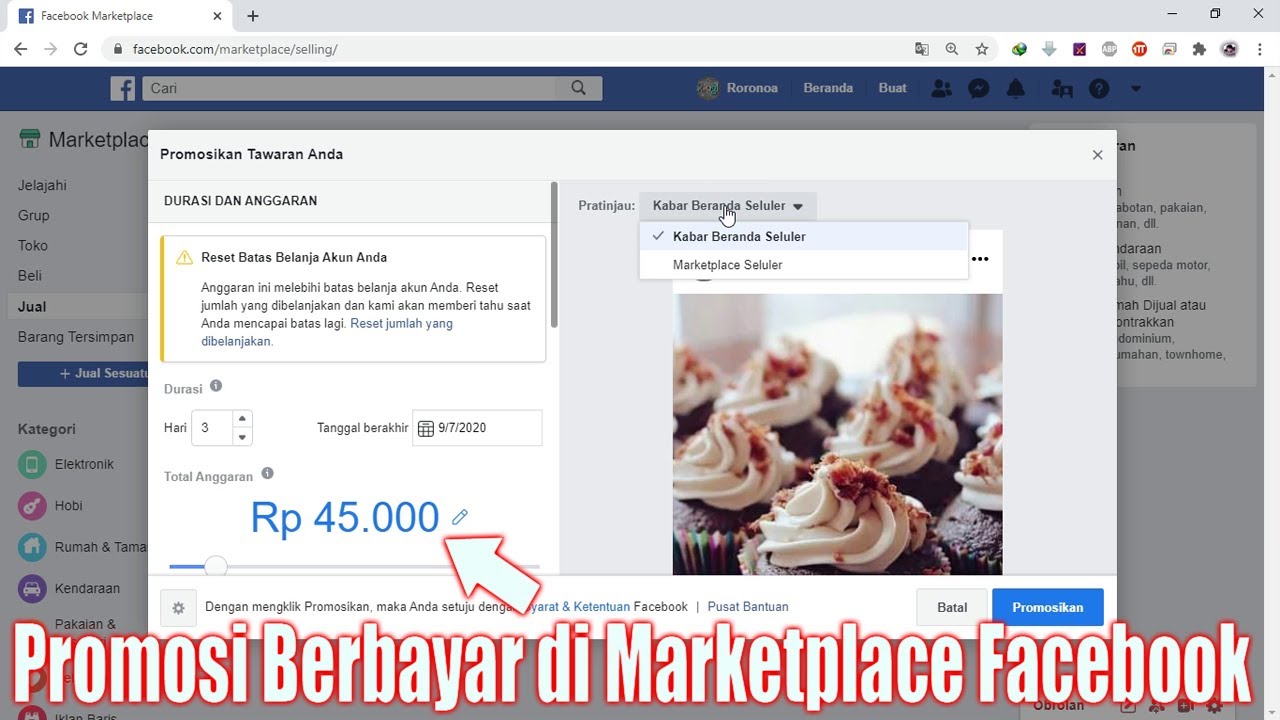1280x720 pixels.
Task: Click the Roronoa profile avatar
Action: point(708,88)
